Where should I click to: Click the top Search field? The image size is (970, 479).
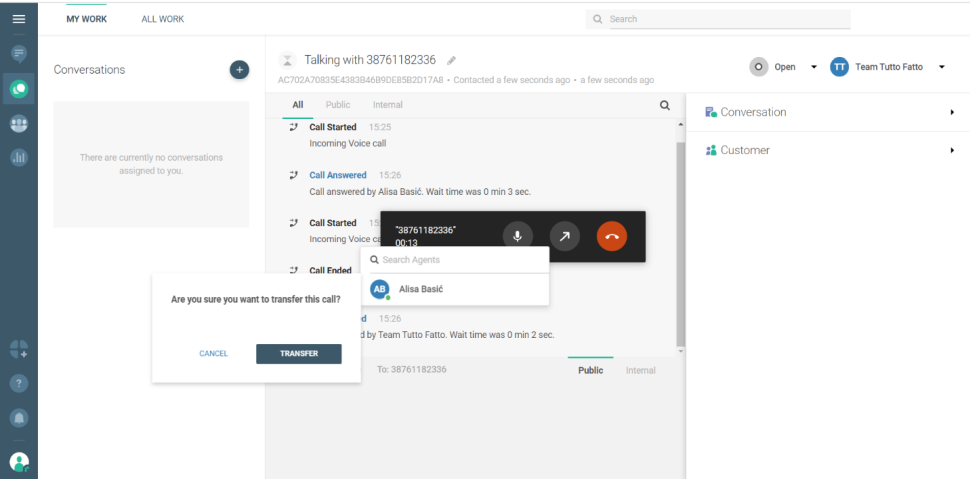(x=718, y=19)
